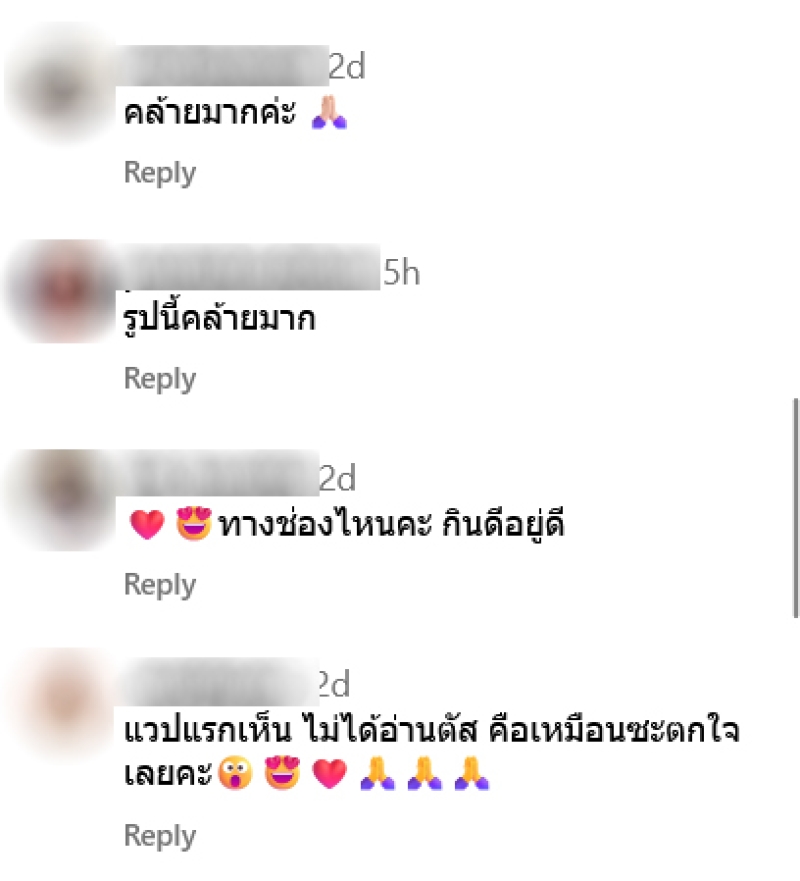Click the last folded hands emoji in bottom comment
Screen dimensions: 800x881
(x=472, y=773)
